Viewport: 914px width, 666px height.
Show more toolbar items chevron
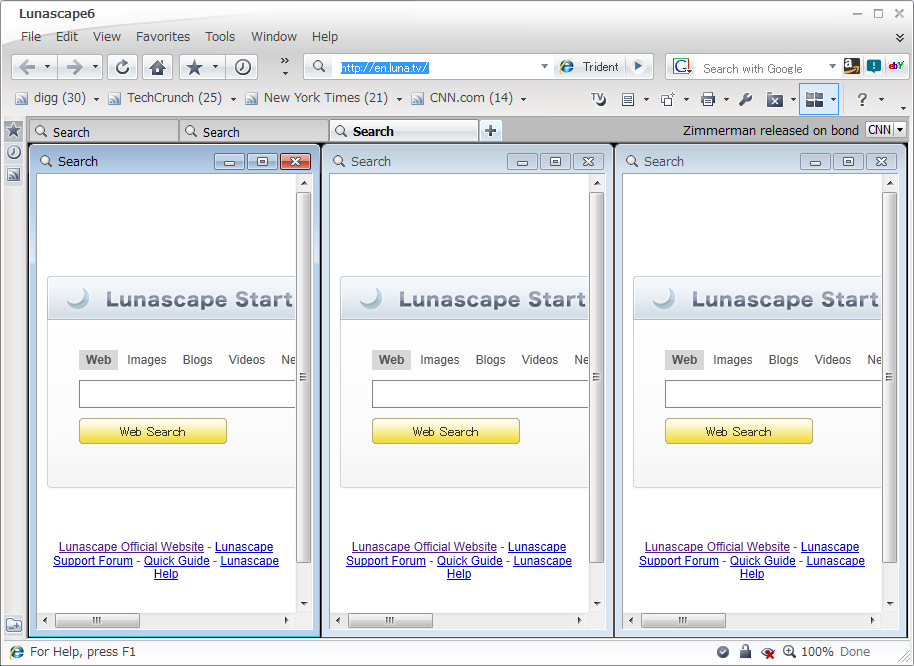coord(285,66)
